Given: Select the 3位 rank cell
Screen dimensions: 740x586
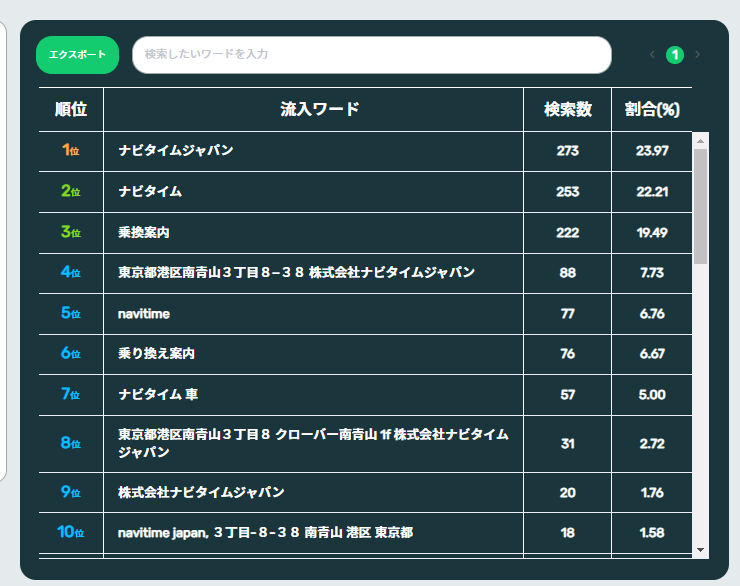Looking at the screenshot, I should (71, 232).
